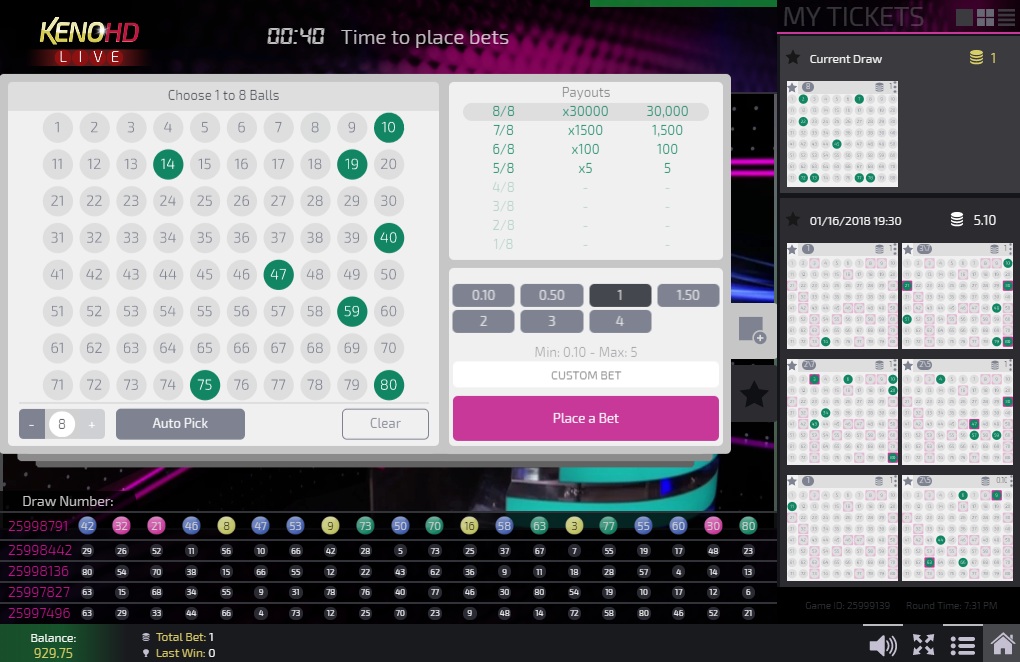Switch My Tickets to single-tile view
Image resolution: width=1020 pixels, height=662 pixels.
click(x=964, y=17)
